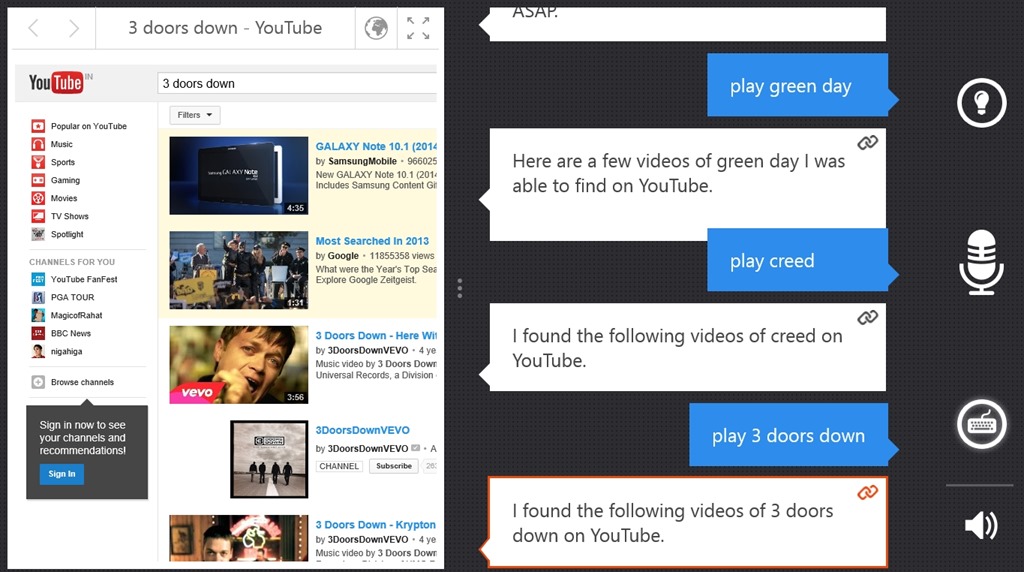Select Music category icon
The height and width of the screenshot is (572, 1024).
point(39,144)
